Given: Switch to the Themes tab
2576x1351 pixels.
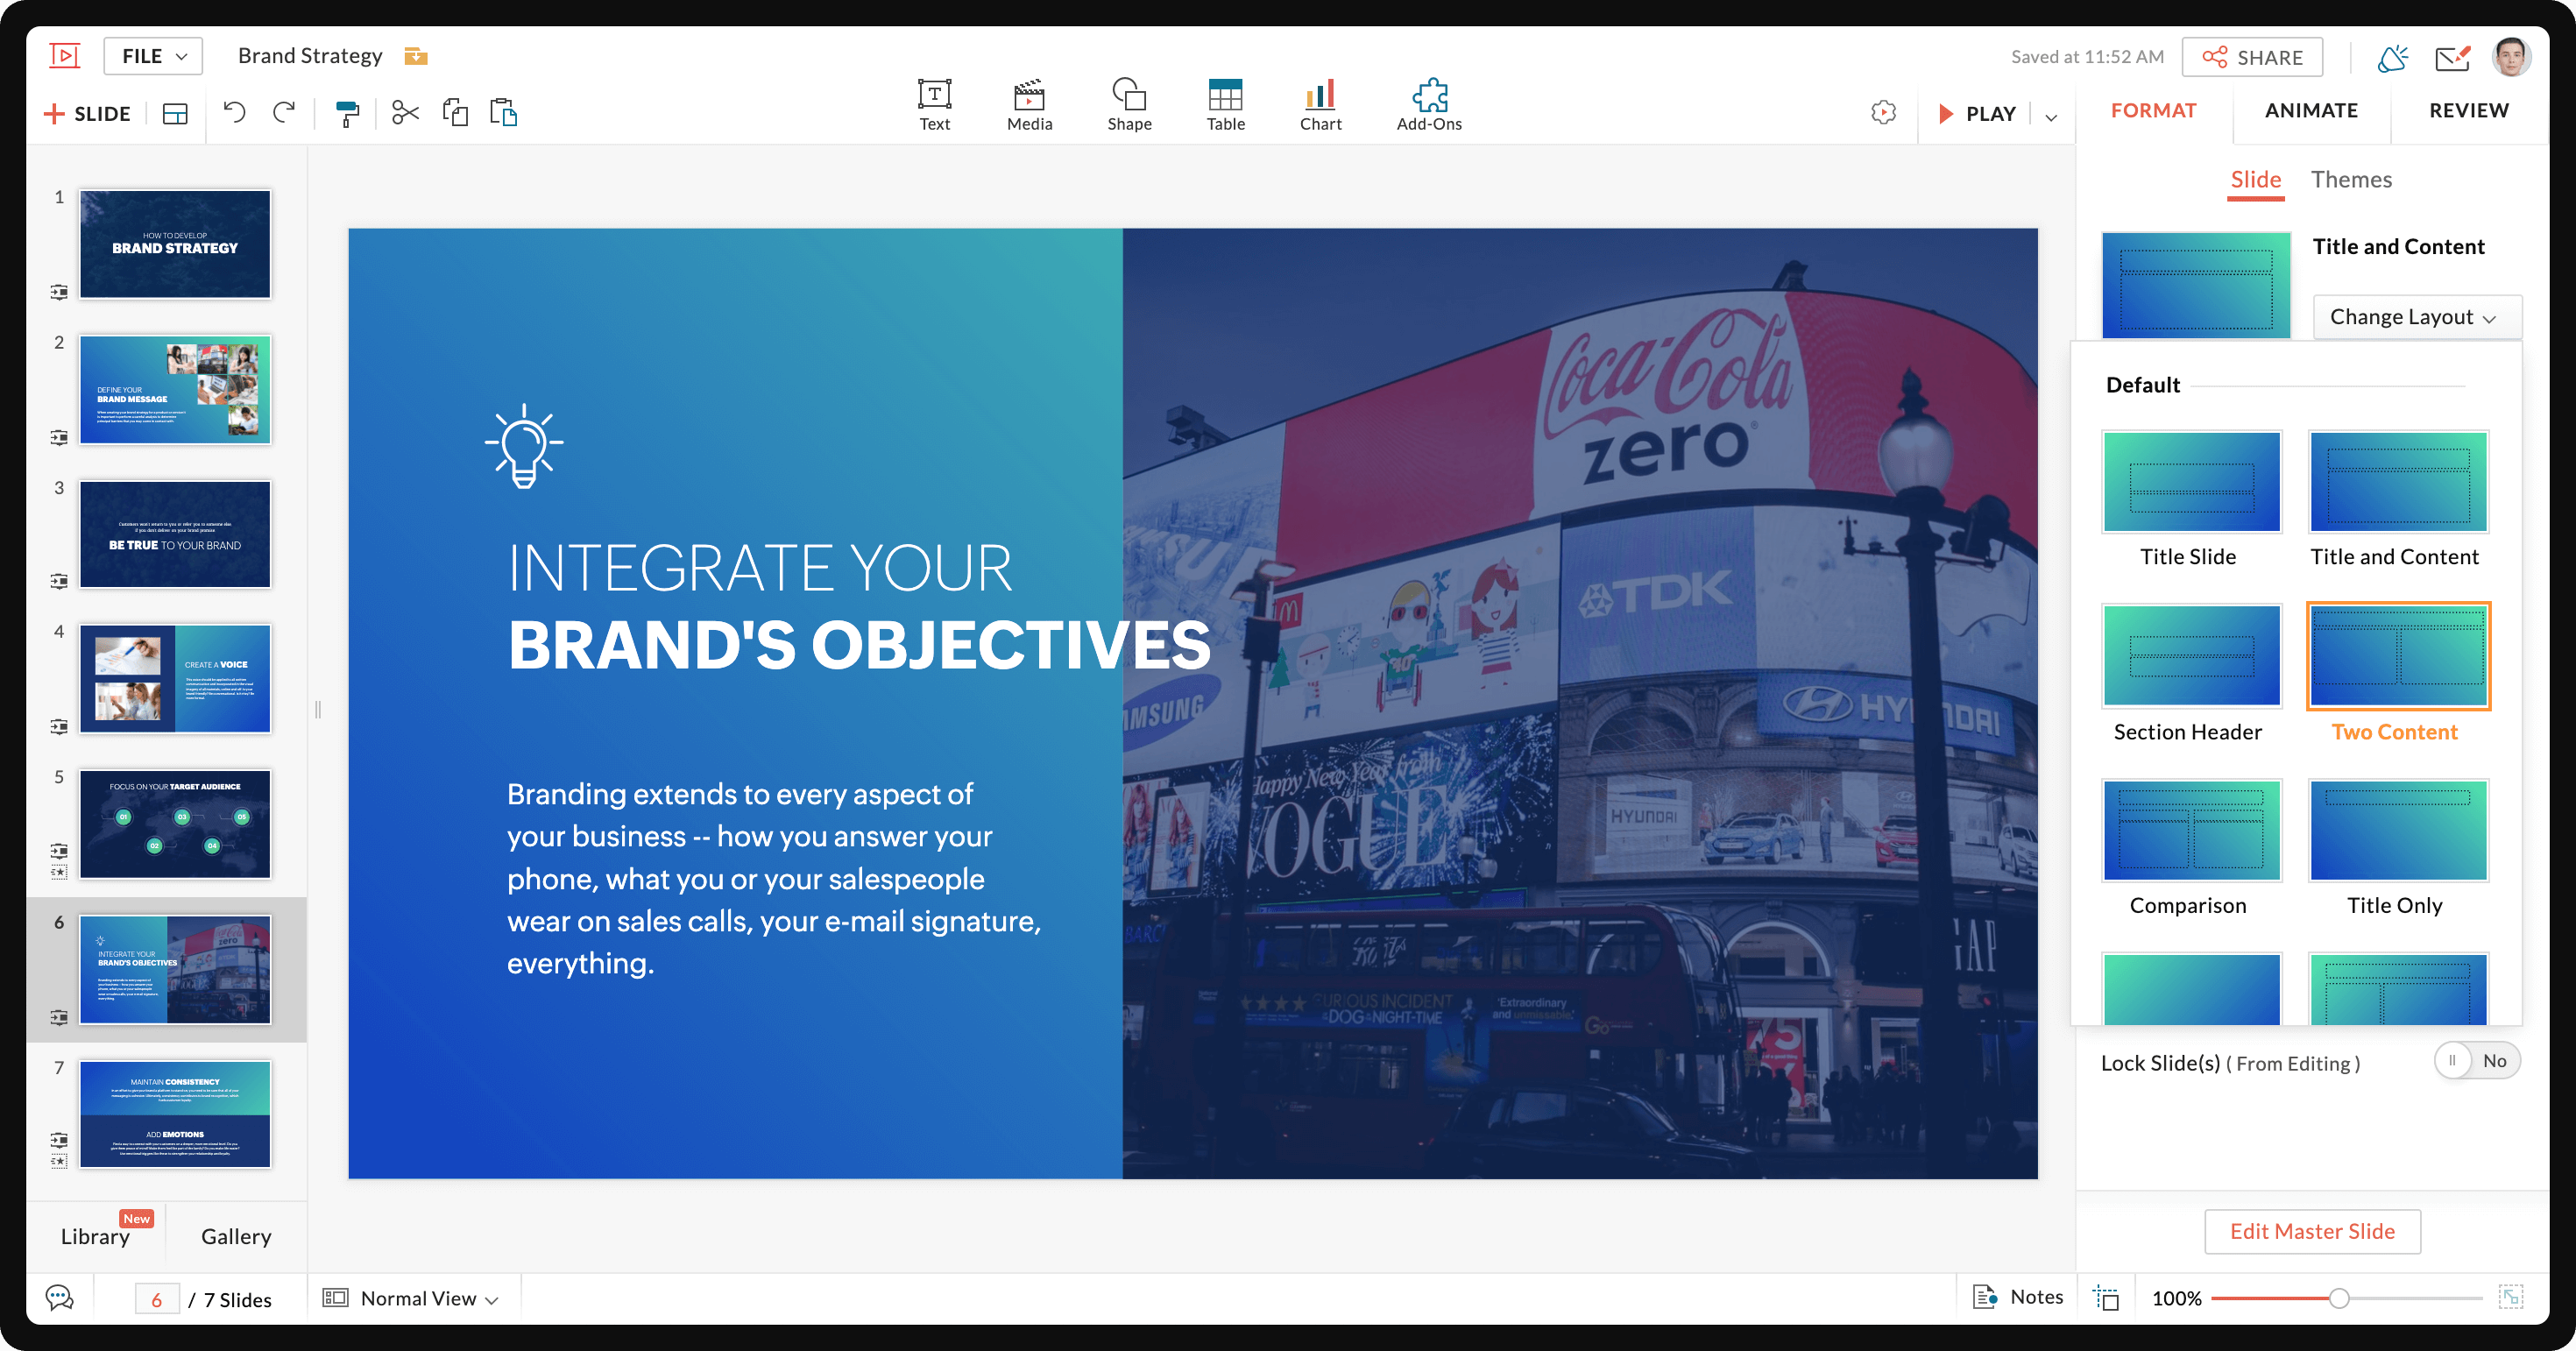Looking at the screenshot, I should (x=2351, y=180).
